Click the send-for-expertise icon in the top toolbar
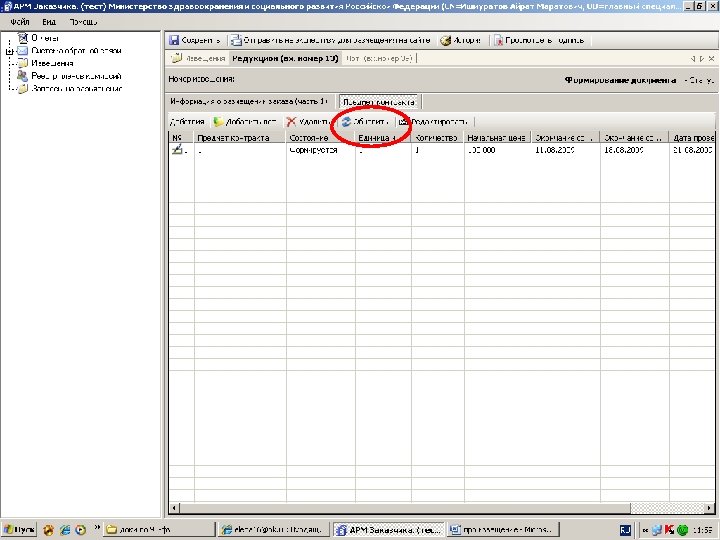 point(236,40)
